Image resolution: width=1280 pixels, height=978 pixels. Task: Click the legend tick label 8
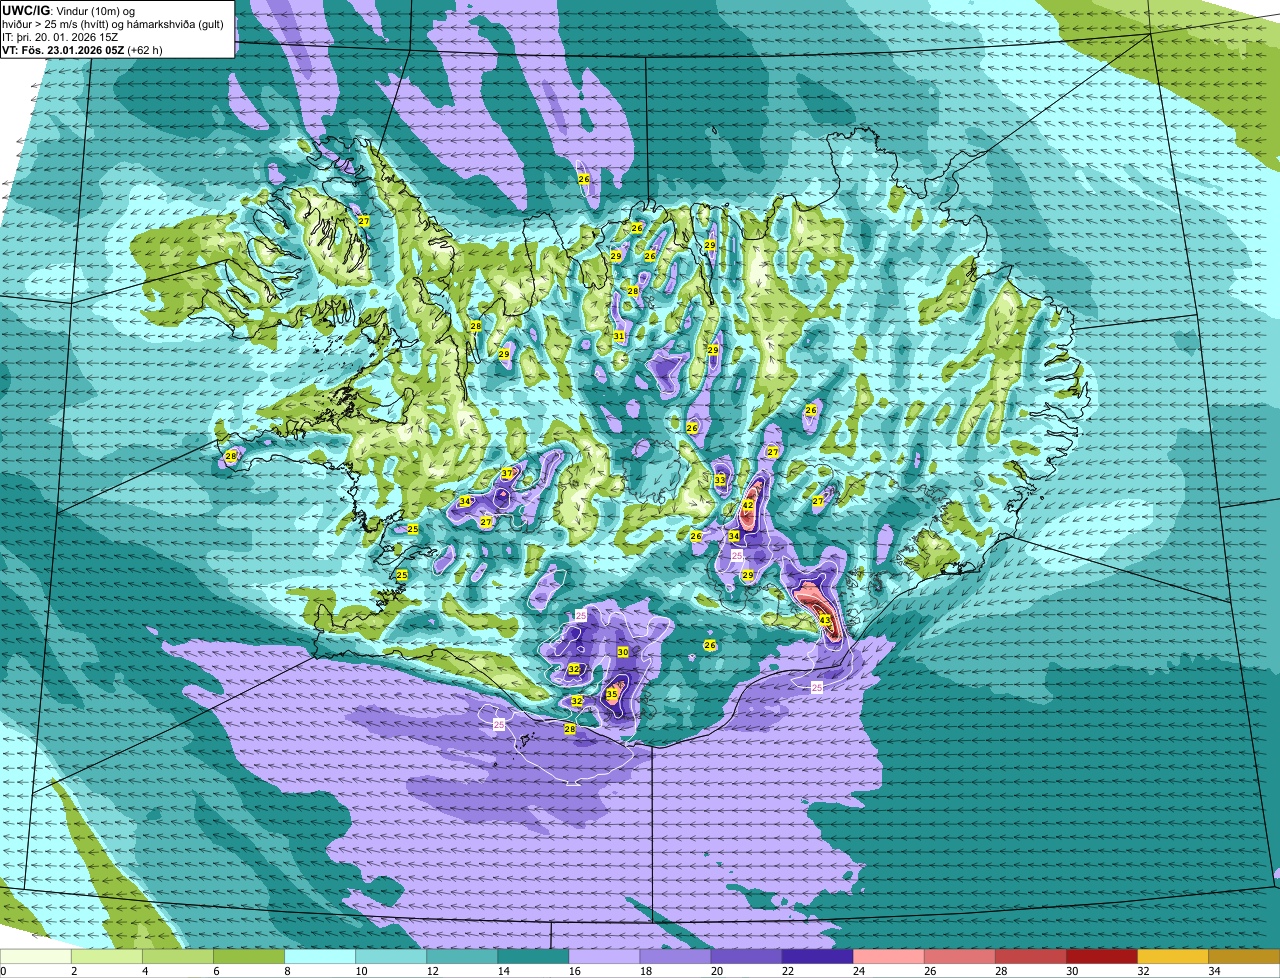click(287, 971)
